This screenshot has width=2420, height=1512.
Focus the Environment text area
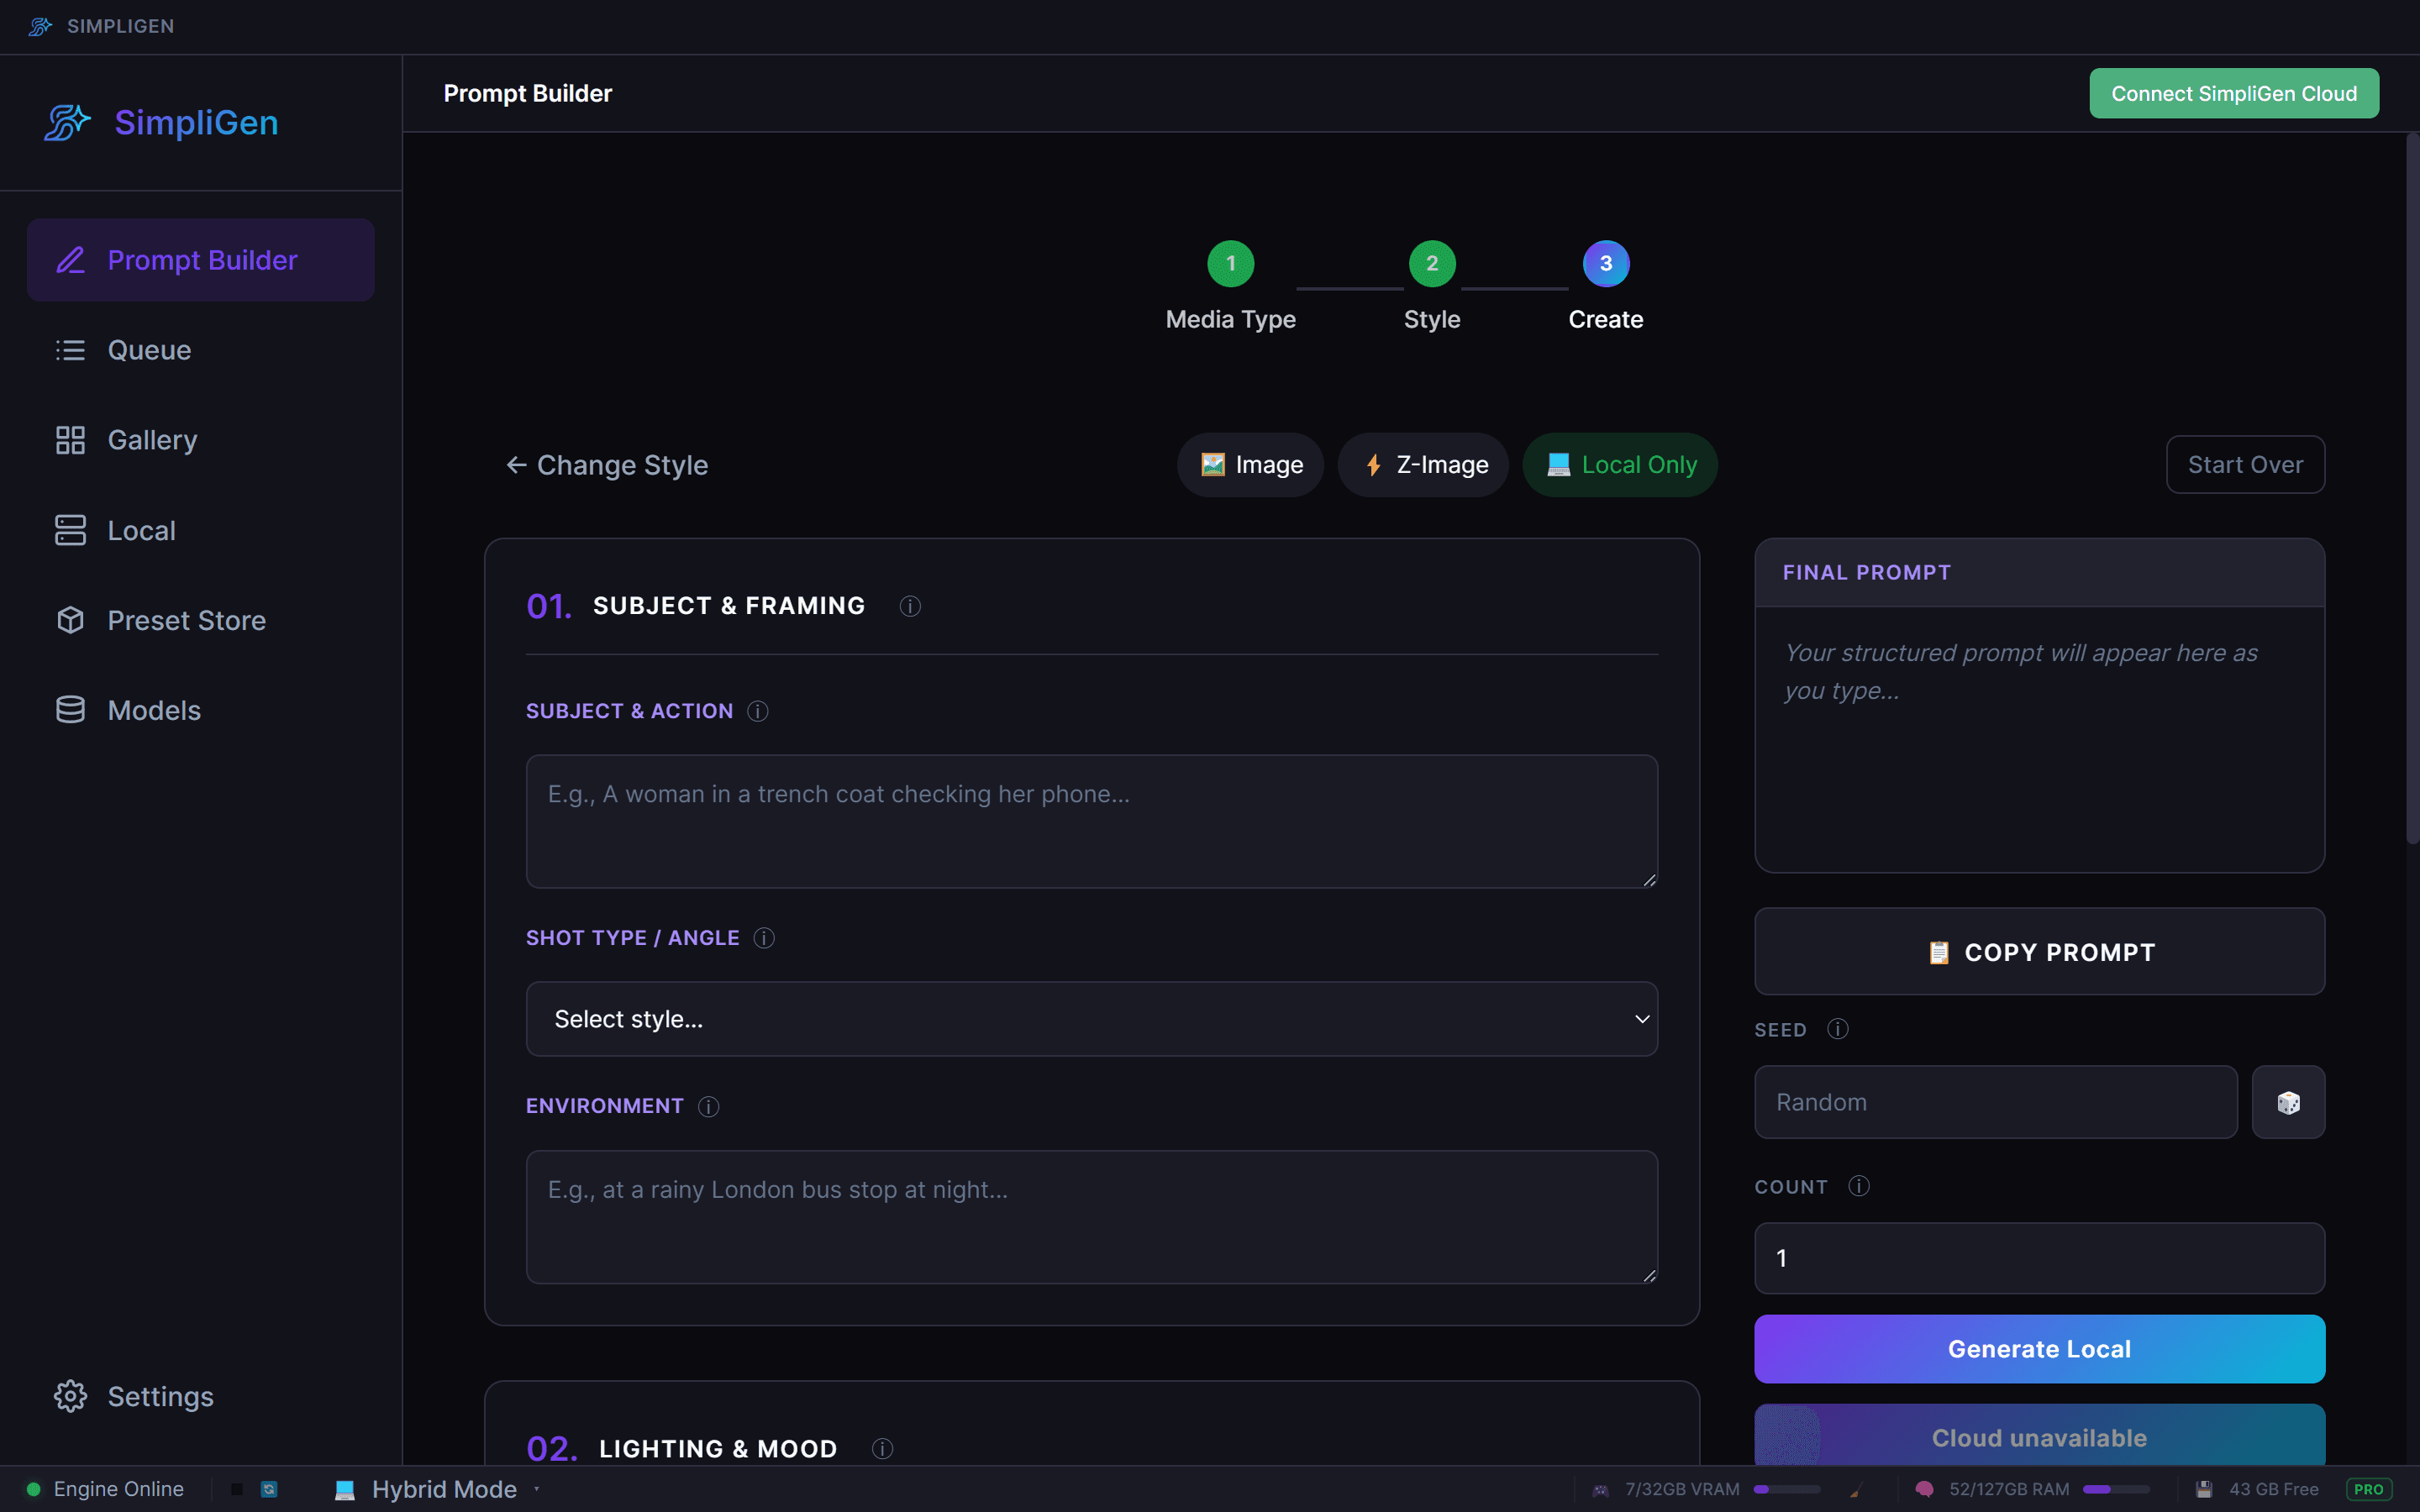(x=1092, y=1217)
